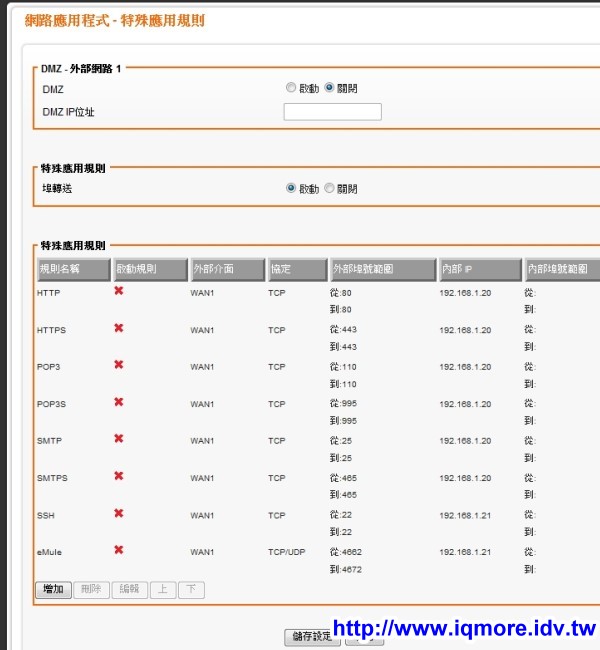Click the red X status in SMTP row
Screen dimensions: 600x650
tap(119, 439)
